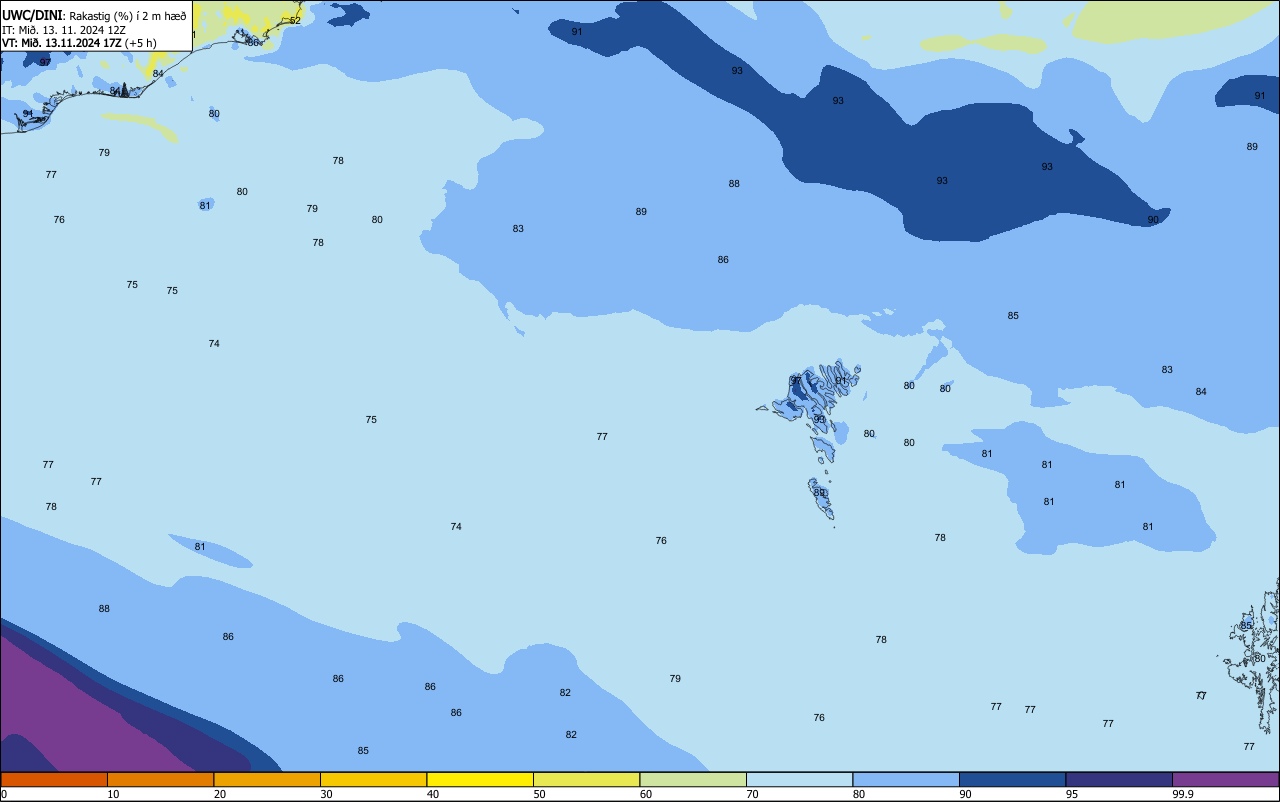Select the 20–30% amber legend swatch
1280x802 pixels.
coord(267,779)
